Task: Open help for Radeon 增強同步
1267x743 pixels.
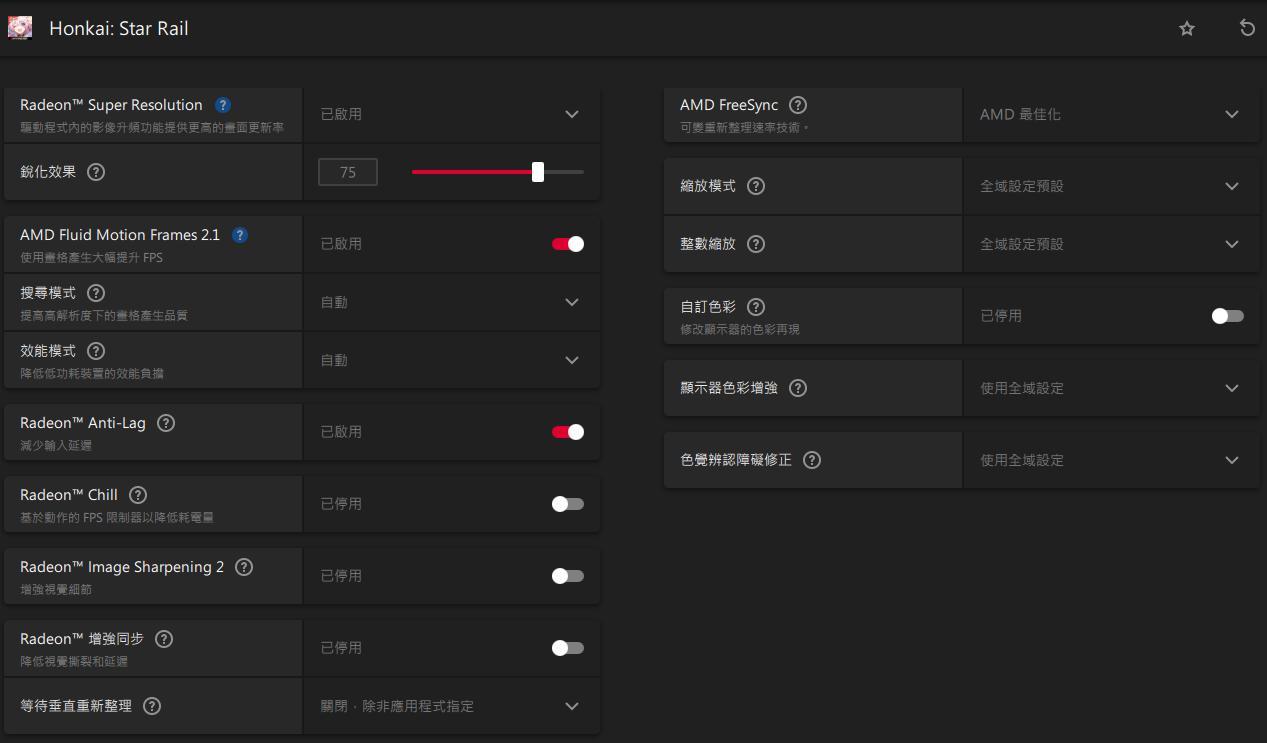Action: tap(164, 639)
